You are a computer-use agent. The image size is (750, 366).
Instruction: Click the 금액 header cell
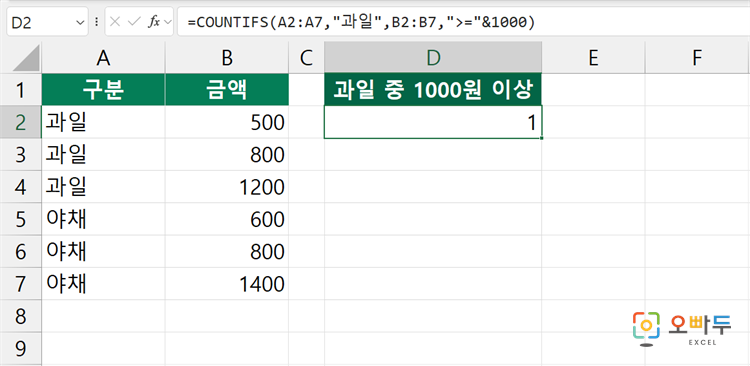click(x=227, y=89)
